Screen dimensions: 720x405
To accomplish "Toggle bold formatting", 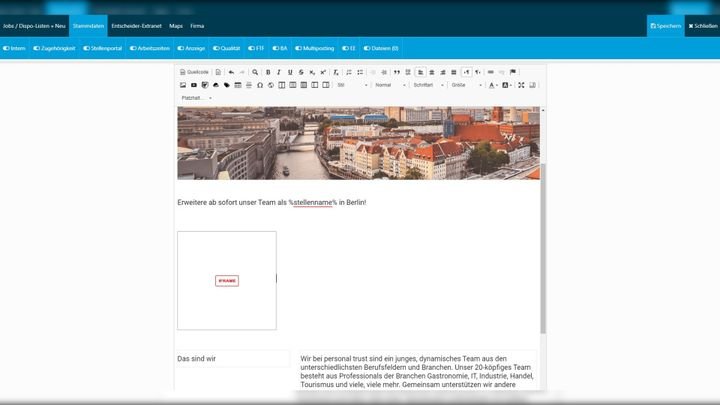I will (268, 72).
